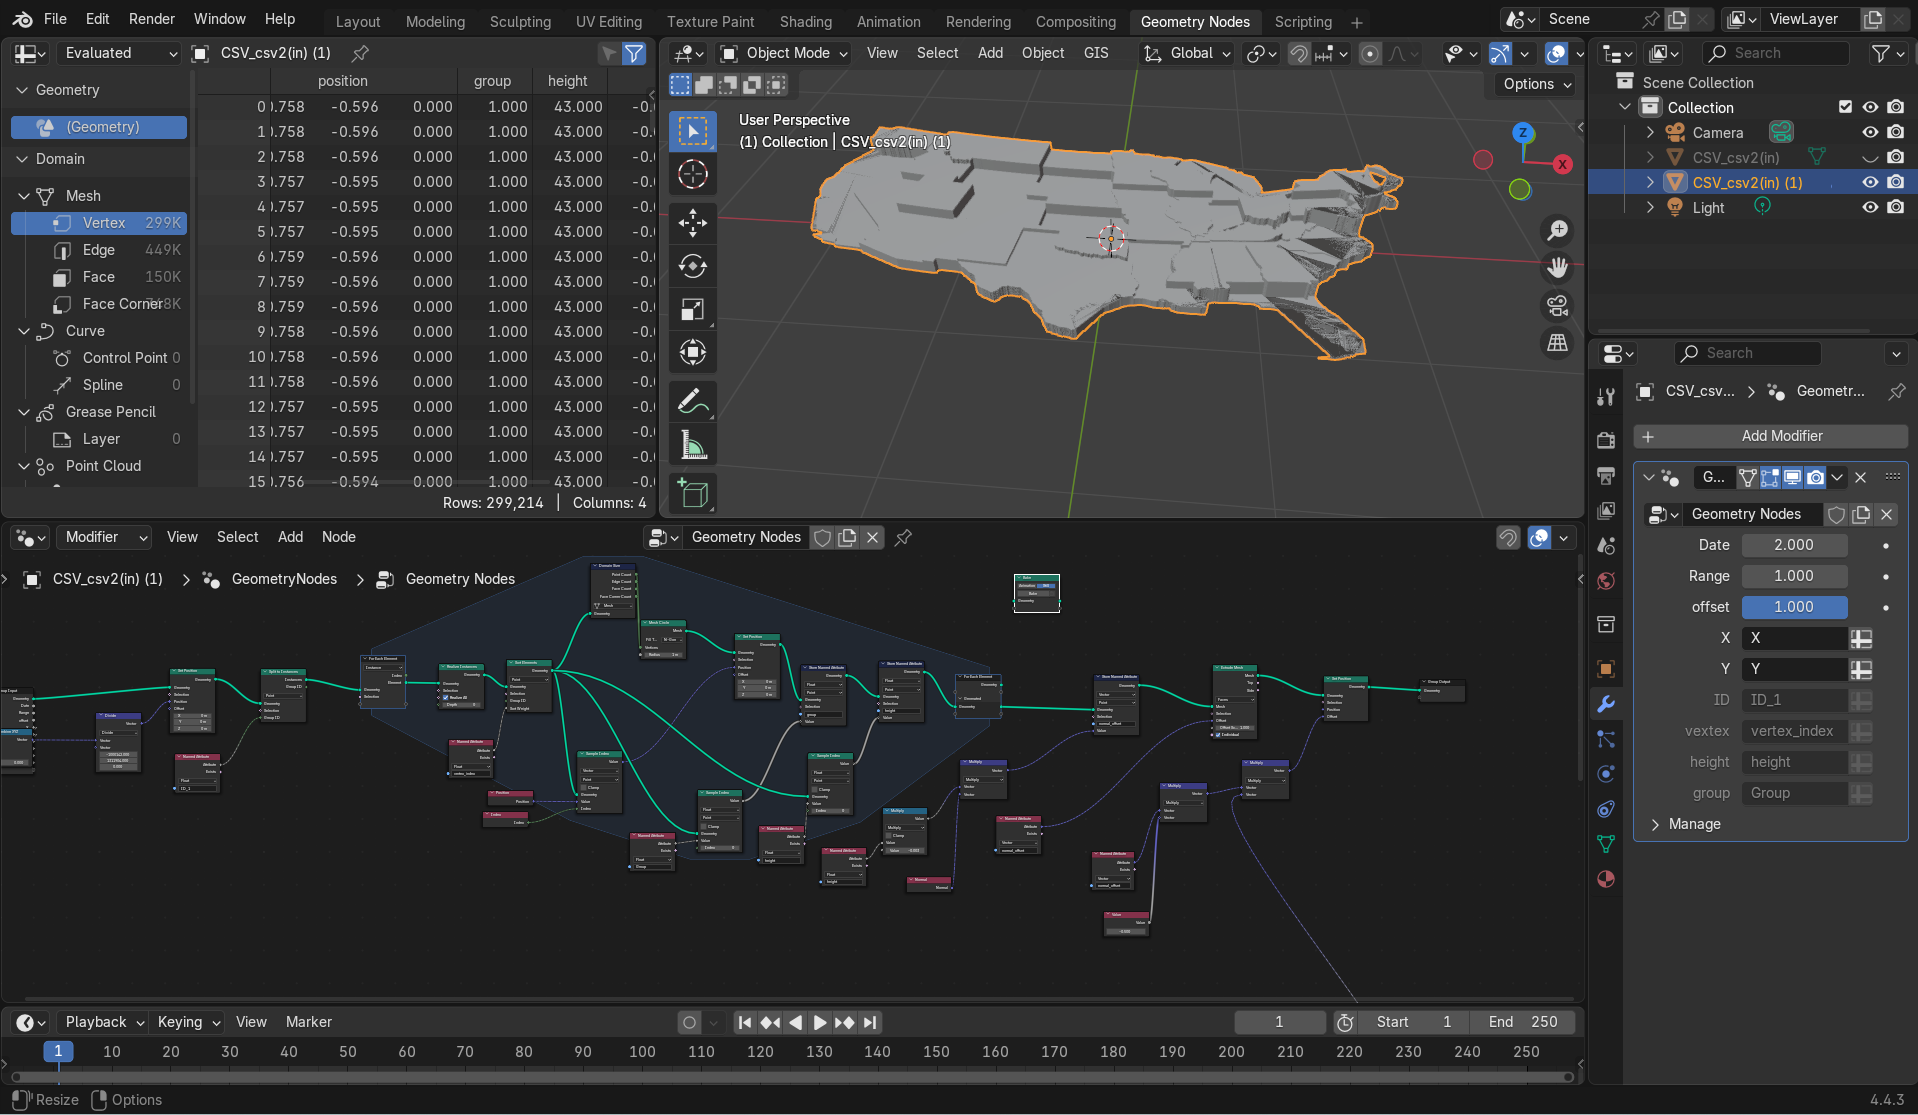Open the Options dropdown in viewport
Screen dimensions: 1918x1115
tap(1536, 84)
